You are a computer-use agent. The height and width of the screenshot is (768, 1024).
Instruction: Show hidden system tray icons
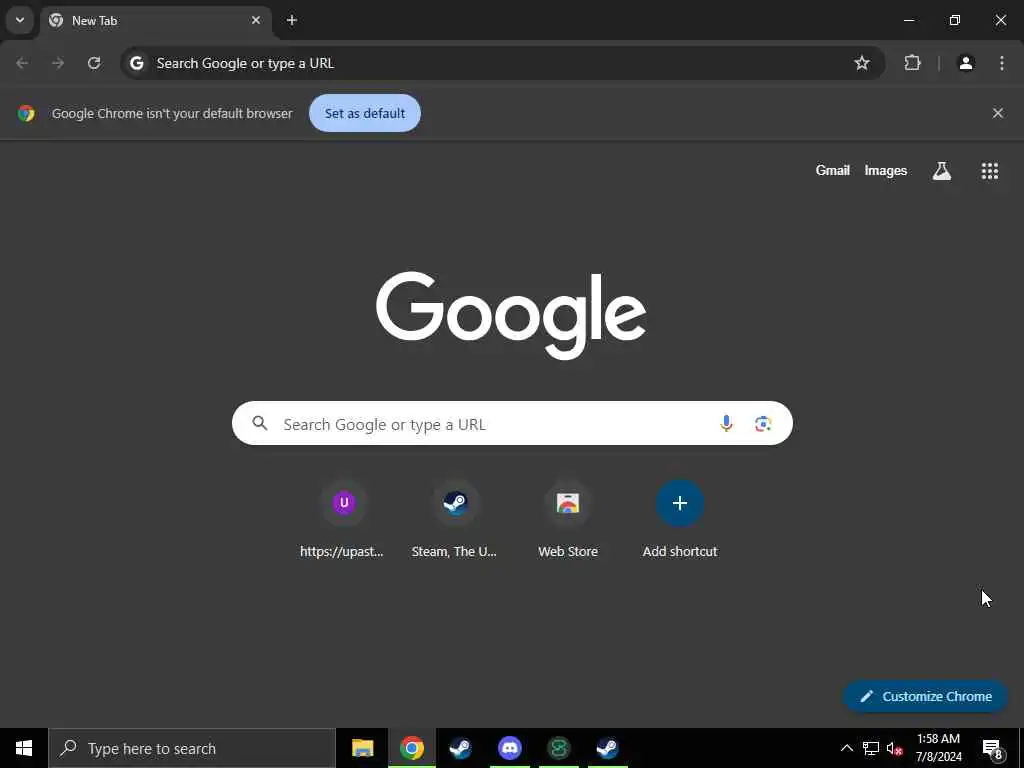846,748
